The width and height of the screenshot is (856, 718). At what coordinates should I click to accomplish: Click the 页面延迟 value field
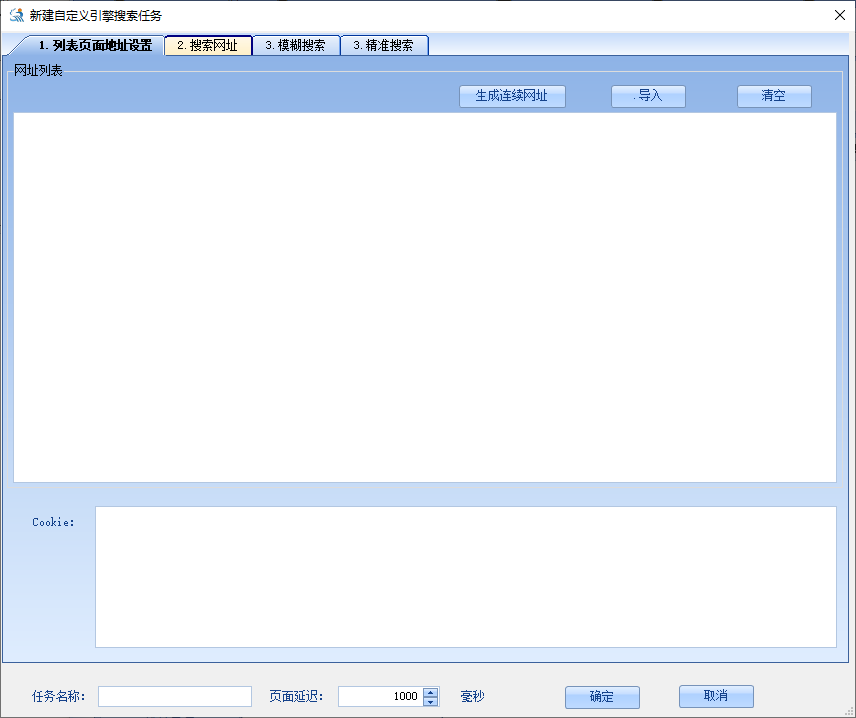[x=380, y=696]
